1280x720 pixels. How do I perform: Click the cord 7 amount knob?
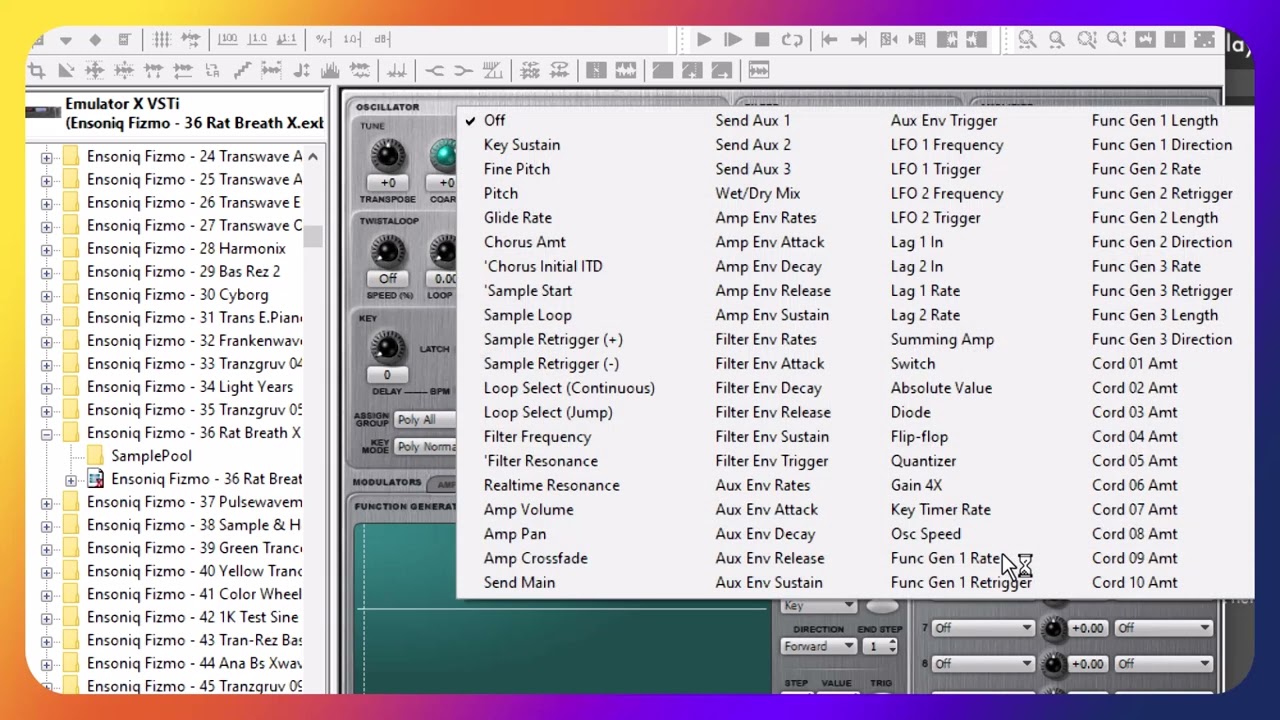tap(1053, 628)
